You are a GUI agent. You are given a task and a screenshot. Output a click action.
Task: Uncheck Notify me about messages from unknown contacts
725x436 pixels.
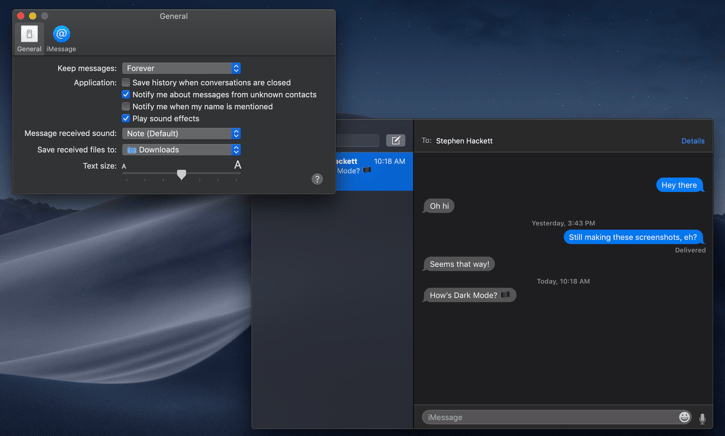click(x=126, y=94)
